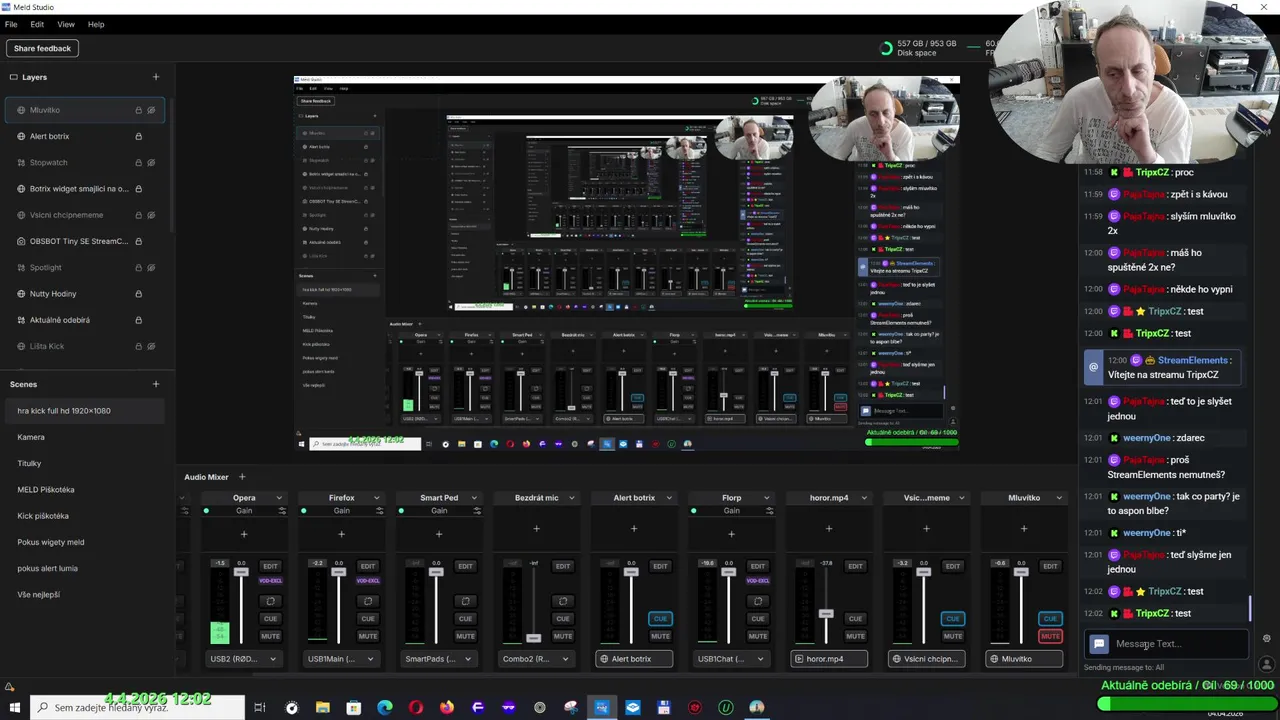Open Microsoft Edge from the taskbar

384,707
